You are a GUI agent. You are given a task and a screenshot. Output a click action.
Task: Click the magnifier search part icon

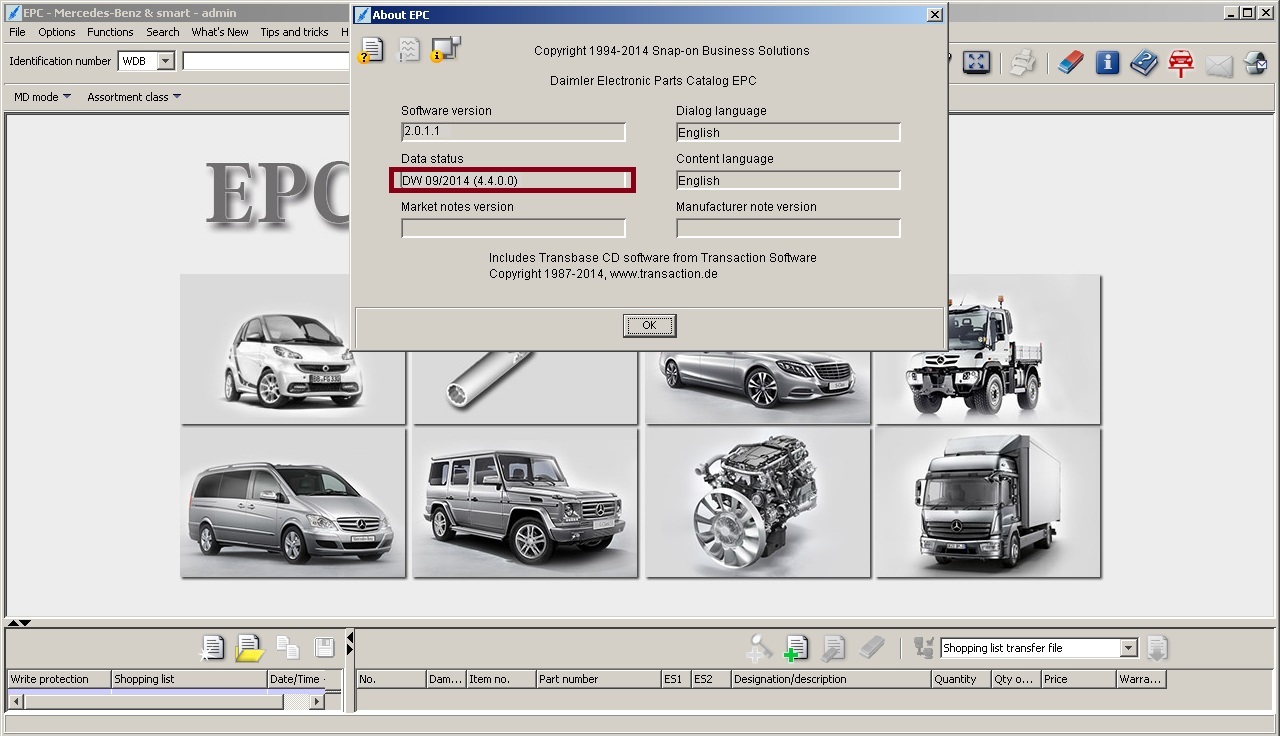759,648
